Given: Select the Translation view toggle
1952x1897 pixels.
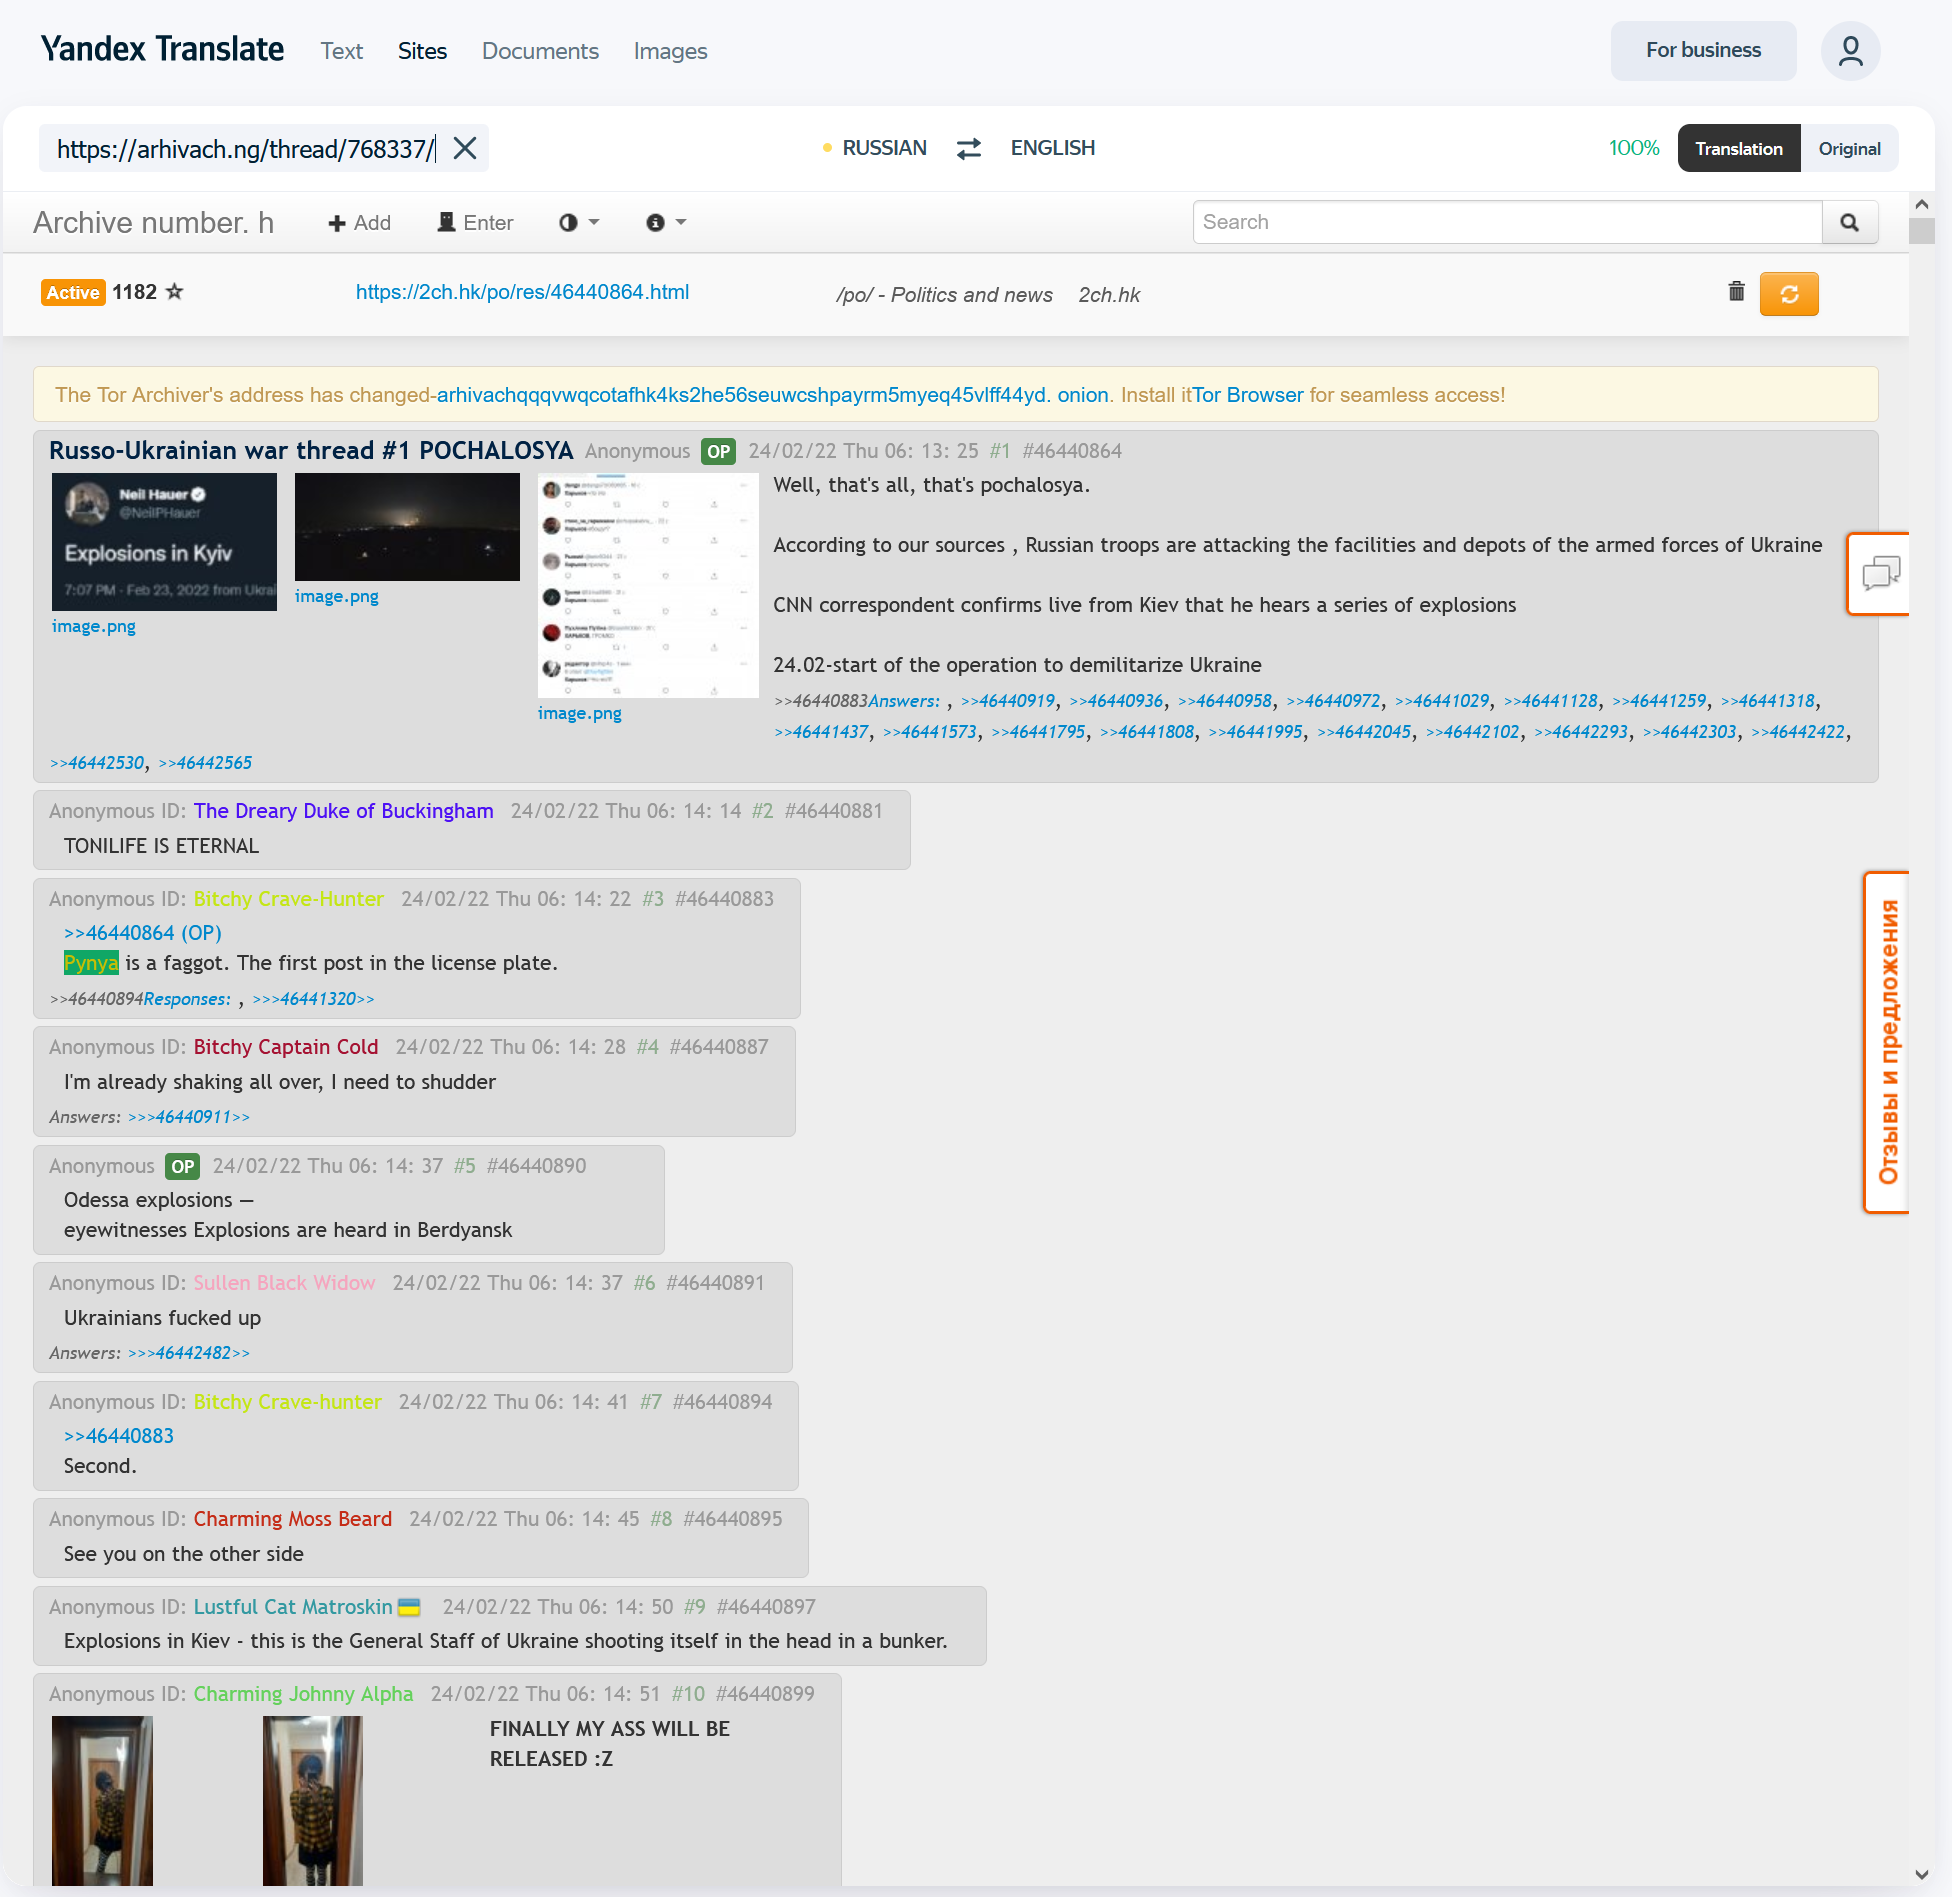Looking at the screenshot, I should point(1739,148).
